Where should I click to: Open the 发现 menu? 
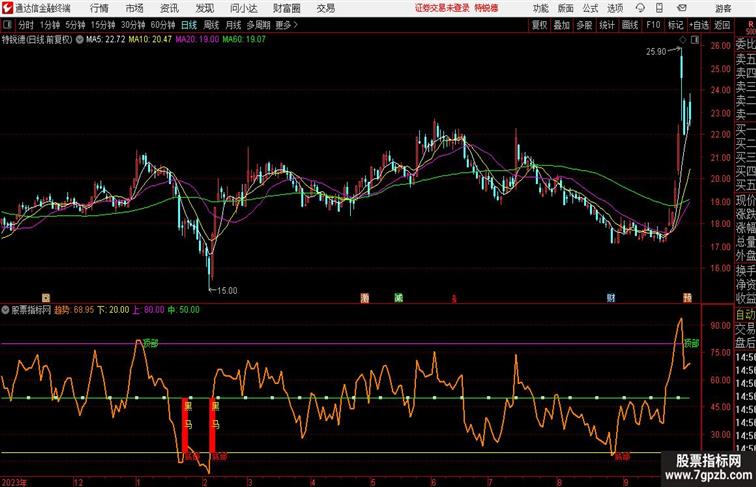(204, 8)
